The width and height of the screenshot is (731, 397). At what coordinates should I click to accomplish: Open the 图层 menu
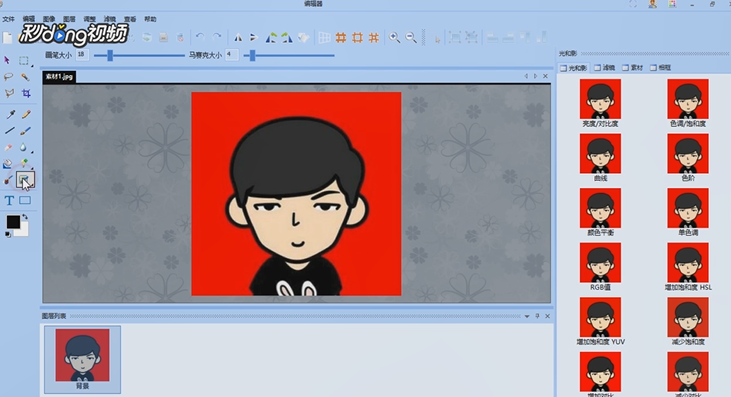point(69,19)
